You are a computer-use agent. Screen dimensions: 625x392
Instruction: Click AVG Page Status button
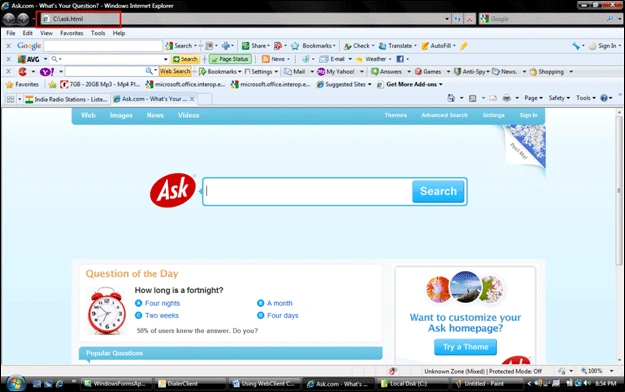(x=230, y=59)
